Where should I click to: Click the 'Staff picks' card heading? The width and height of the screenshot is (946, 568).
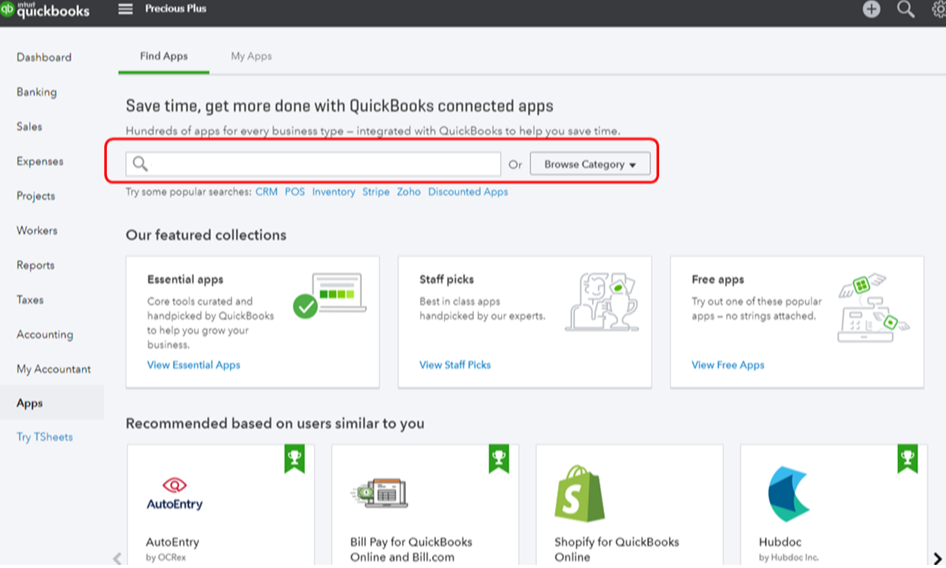click(x=446, y=279)
